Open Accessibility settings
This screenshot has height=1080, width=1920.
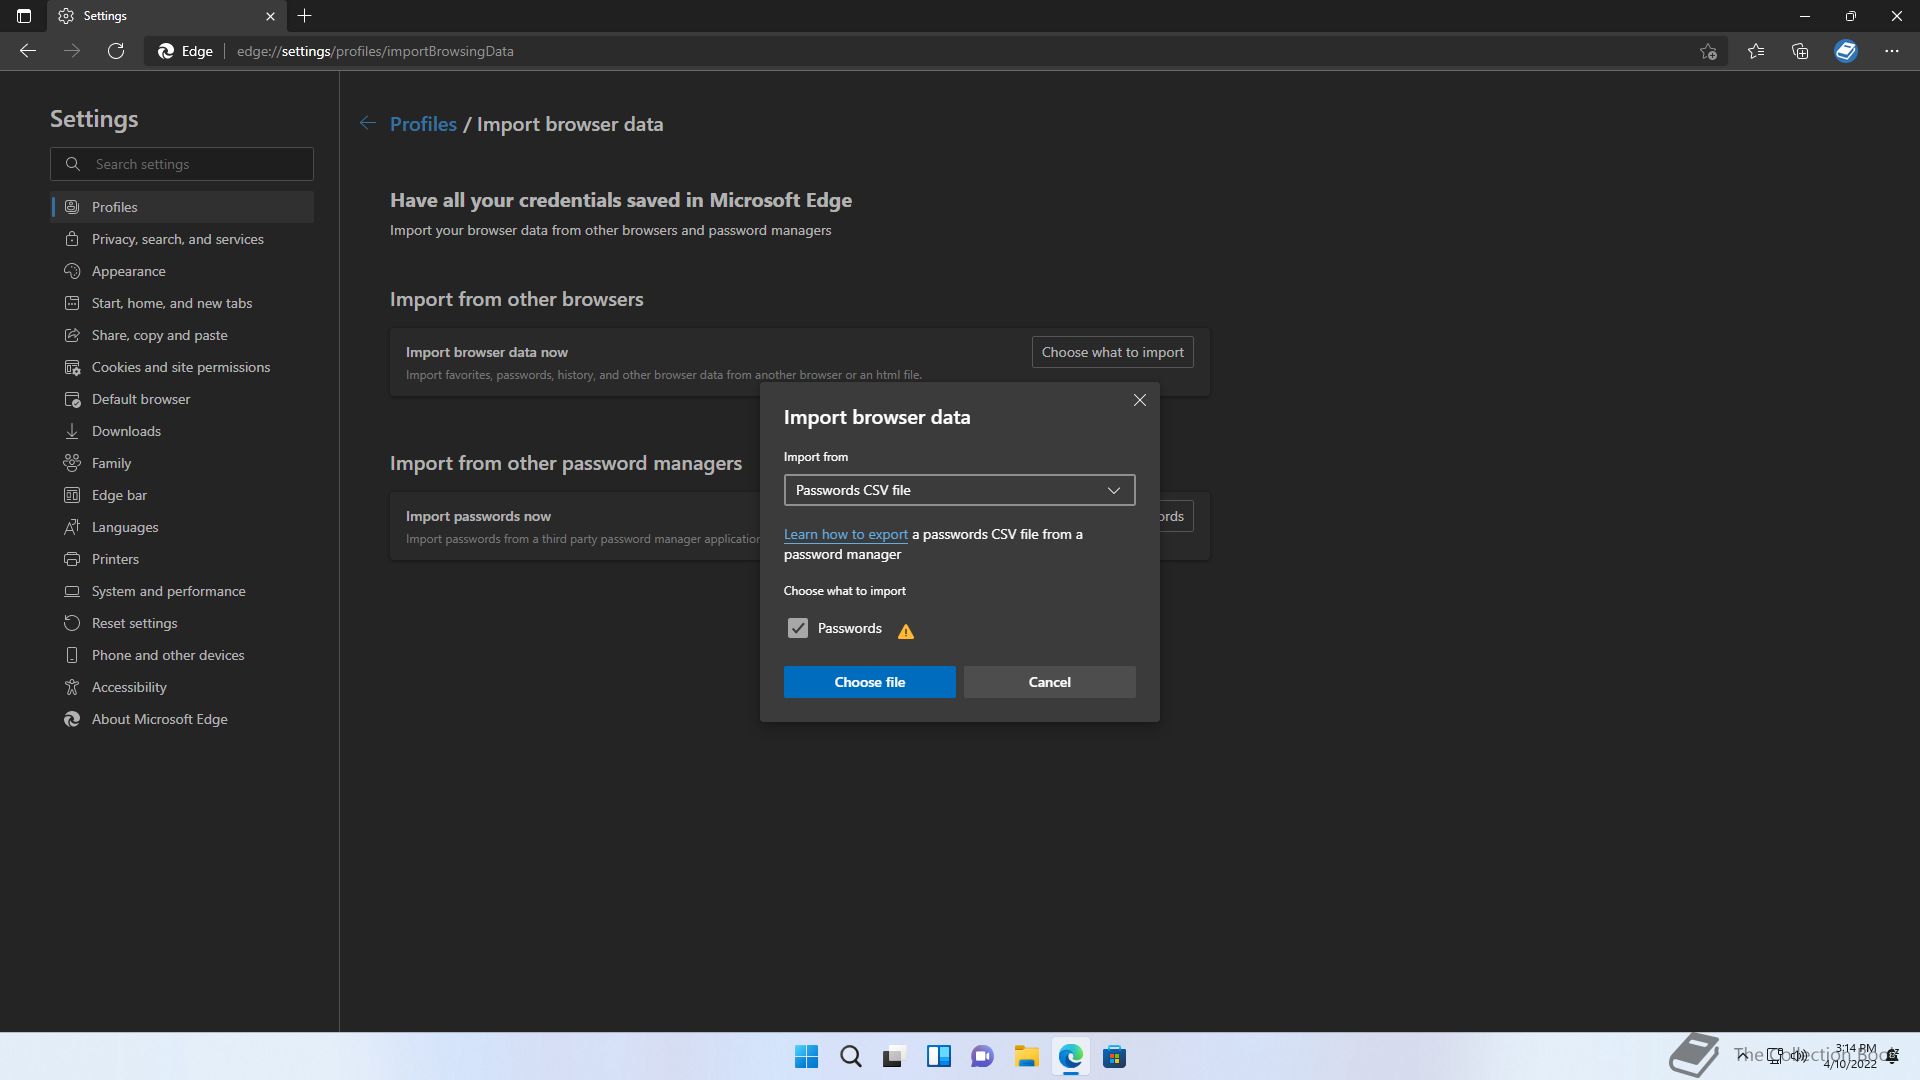182,687
